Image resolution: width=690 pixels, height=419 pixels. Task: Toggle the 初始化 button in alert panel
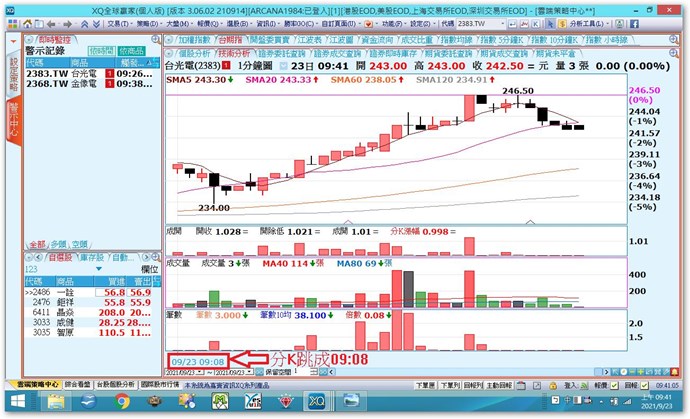coord(100,50)
